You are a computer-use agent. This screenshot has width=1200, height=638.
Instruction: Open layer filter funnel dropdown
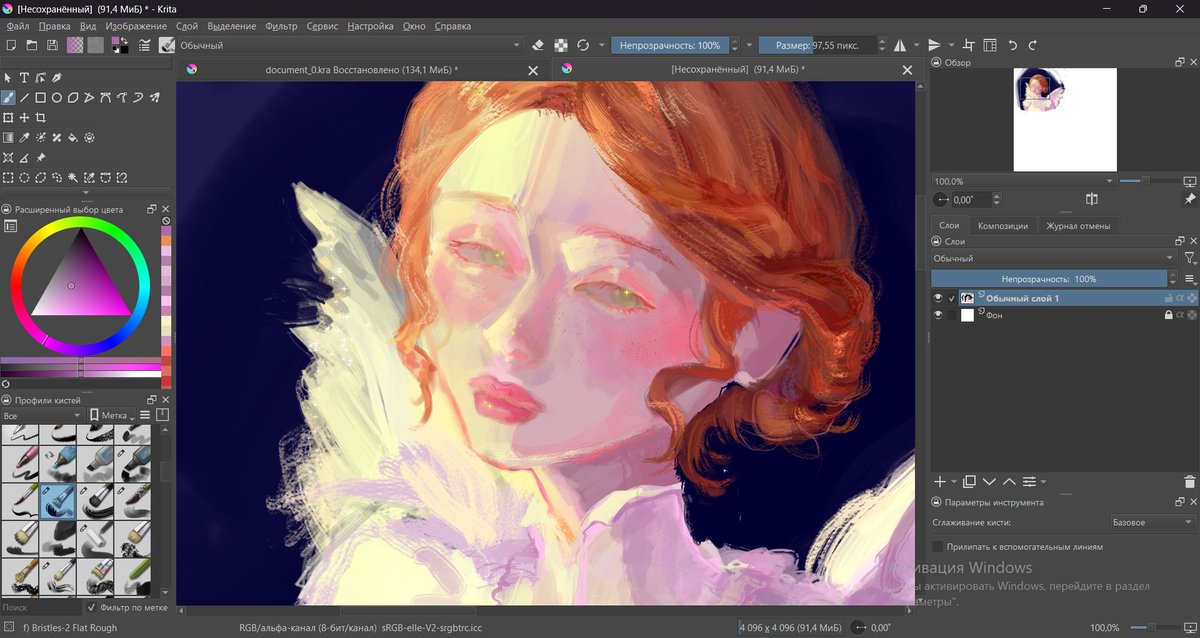(1189, 258)
